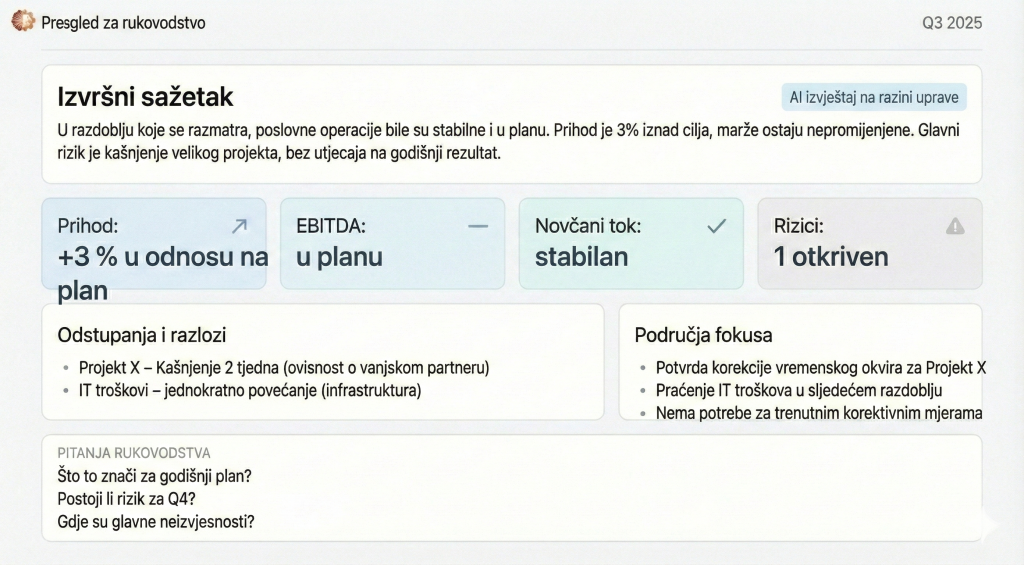Click the warning triangle icon on Rizici card
Image resolution: width=1024 pixels, height=565 pixels.
click(x=955, y=226)
